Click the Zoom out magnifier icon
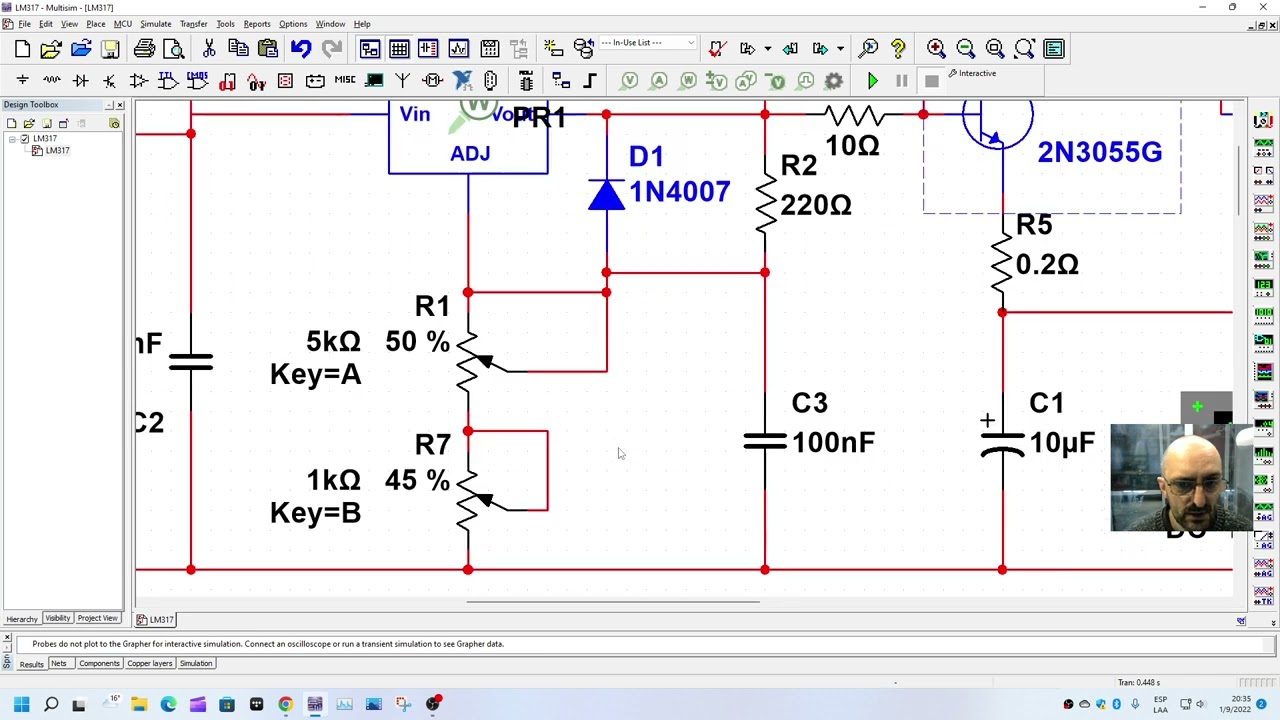The image size is (1280, 720). pos(965,49)
